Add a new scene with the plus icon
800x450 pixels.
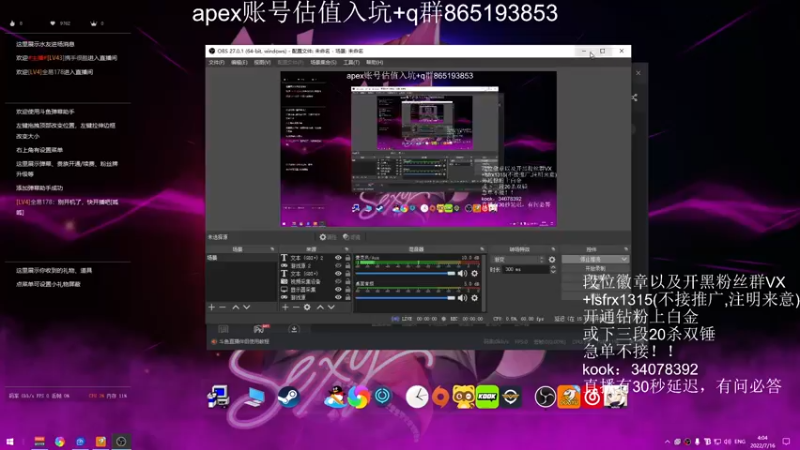[211, 307]
